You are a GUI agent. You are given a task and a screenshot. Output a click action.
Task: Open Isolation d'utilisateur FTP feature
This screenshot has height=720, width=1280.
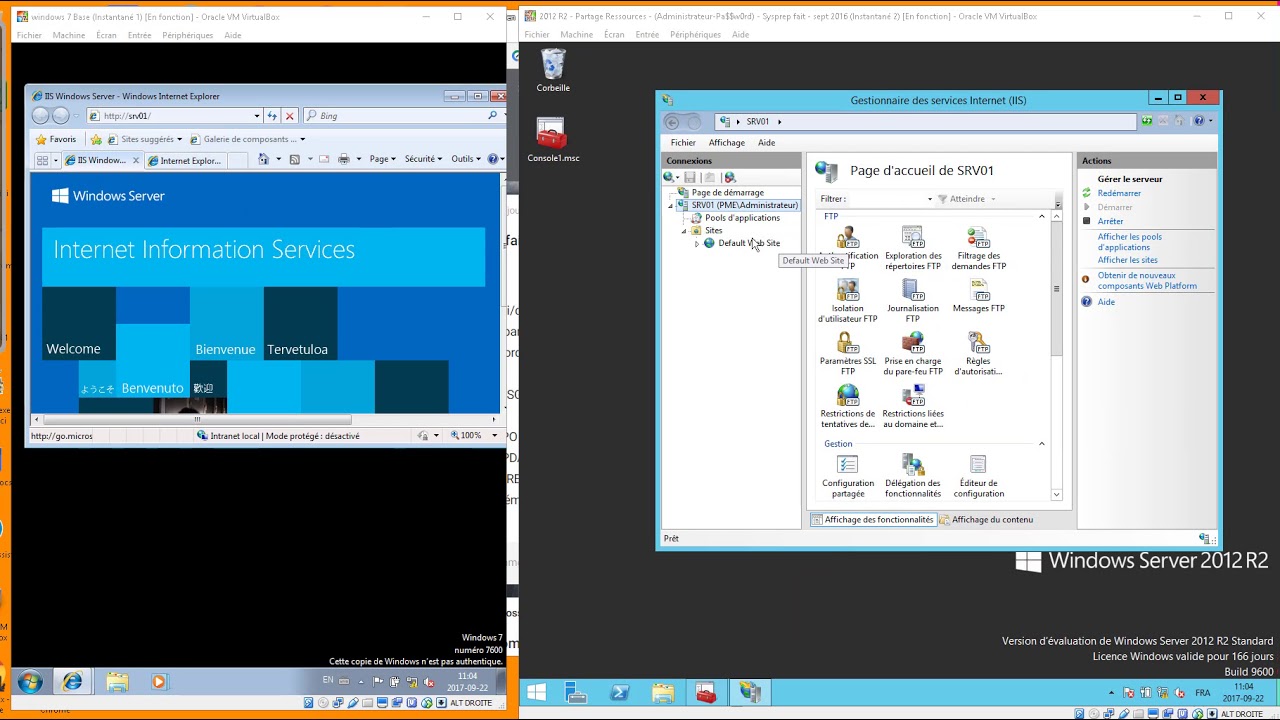tap(847, 301)
